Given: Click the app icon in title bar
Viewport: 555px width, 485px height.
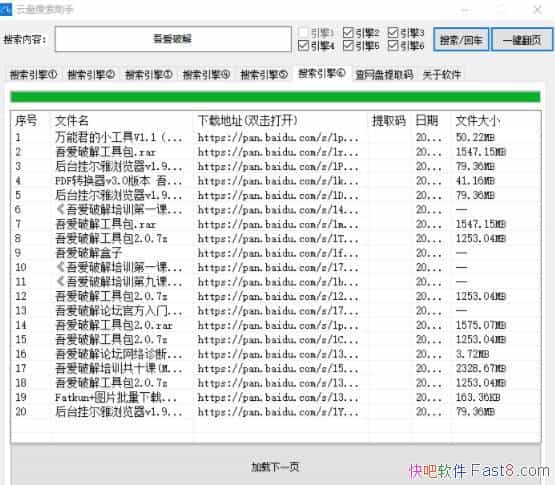Looking at the screenshot, I should pos(6,10).
